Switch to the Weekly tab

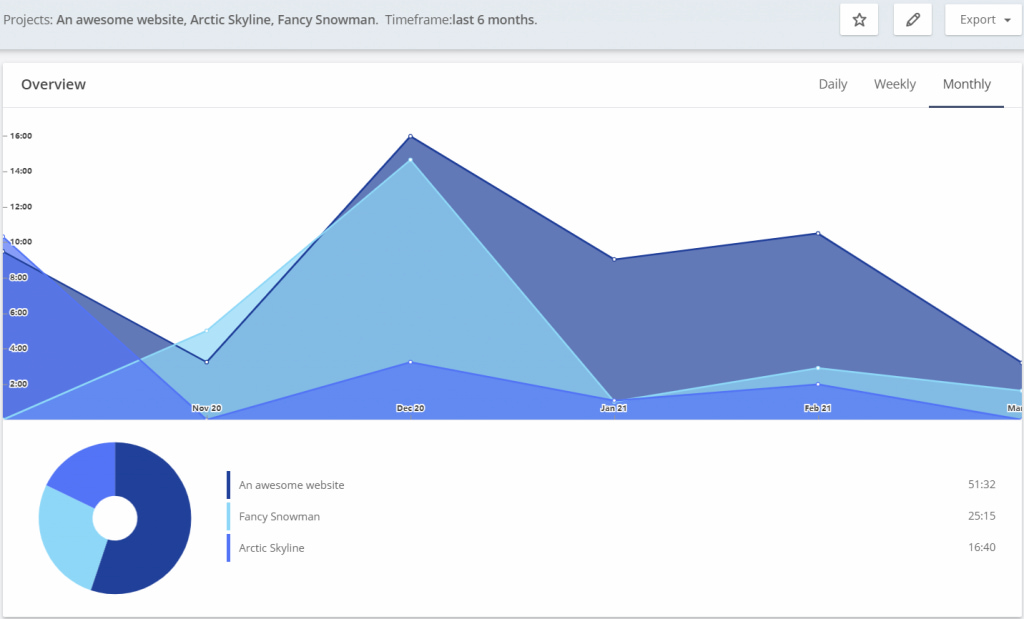pos(894,84)
